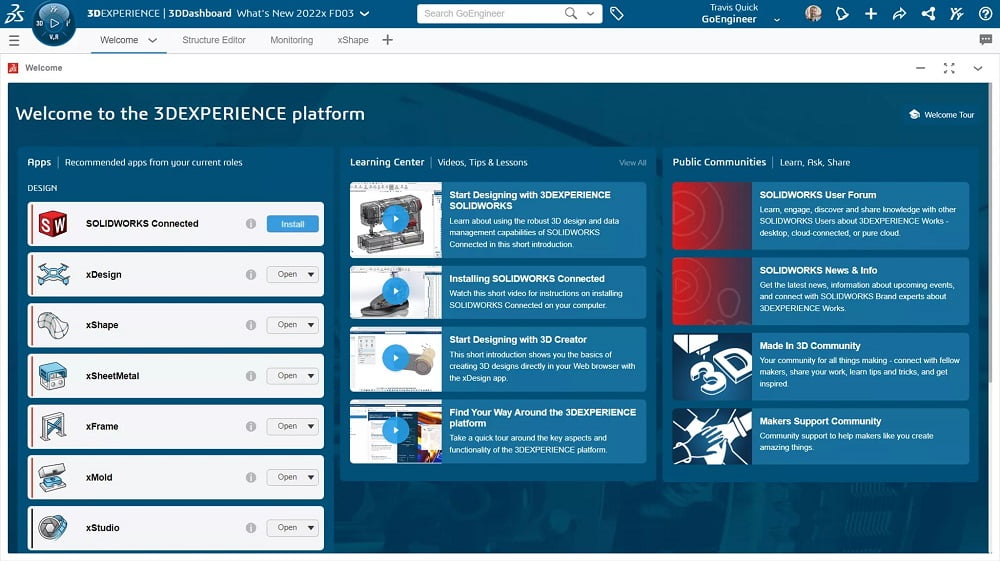Screen dimensions: 1000x561
Task: Start the Welcome Tour
Action: (x=942, y=115)
